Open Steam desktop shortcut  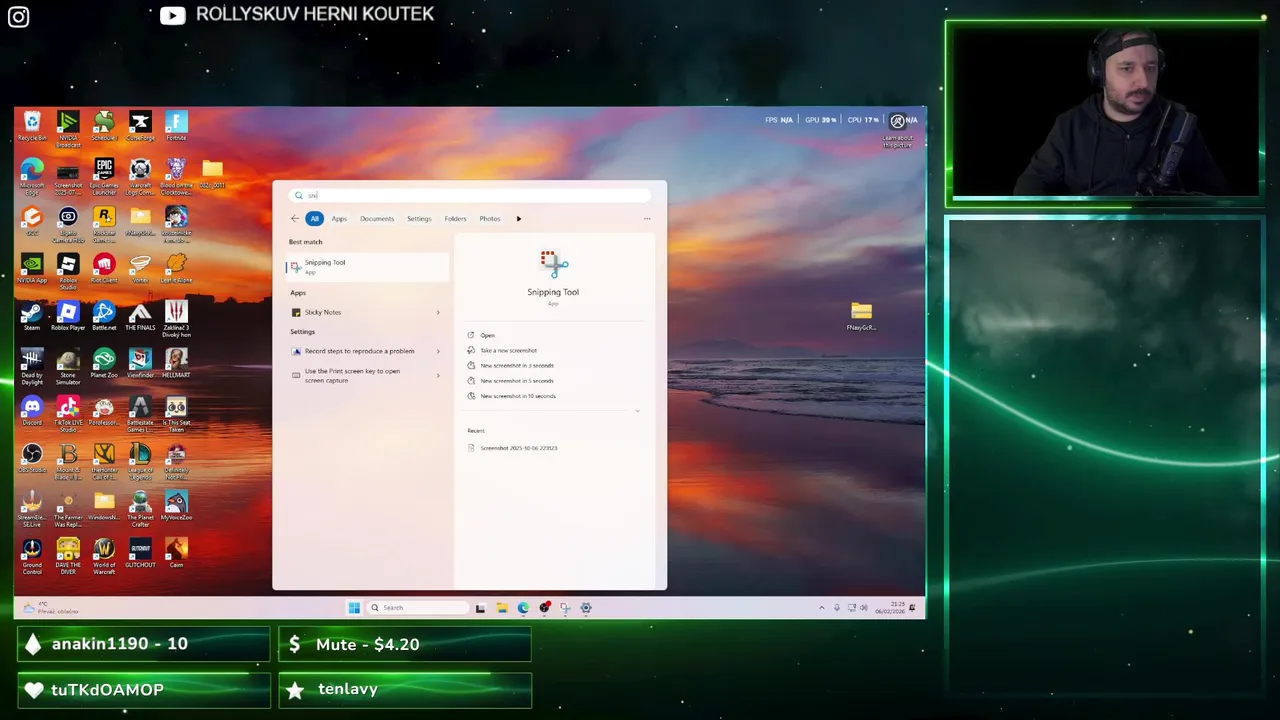(32, 317)
